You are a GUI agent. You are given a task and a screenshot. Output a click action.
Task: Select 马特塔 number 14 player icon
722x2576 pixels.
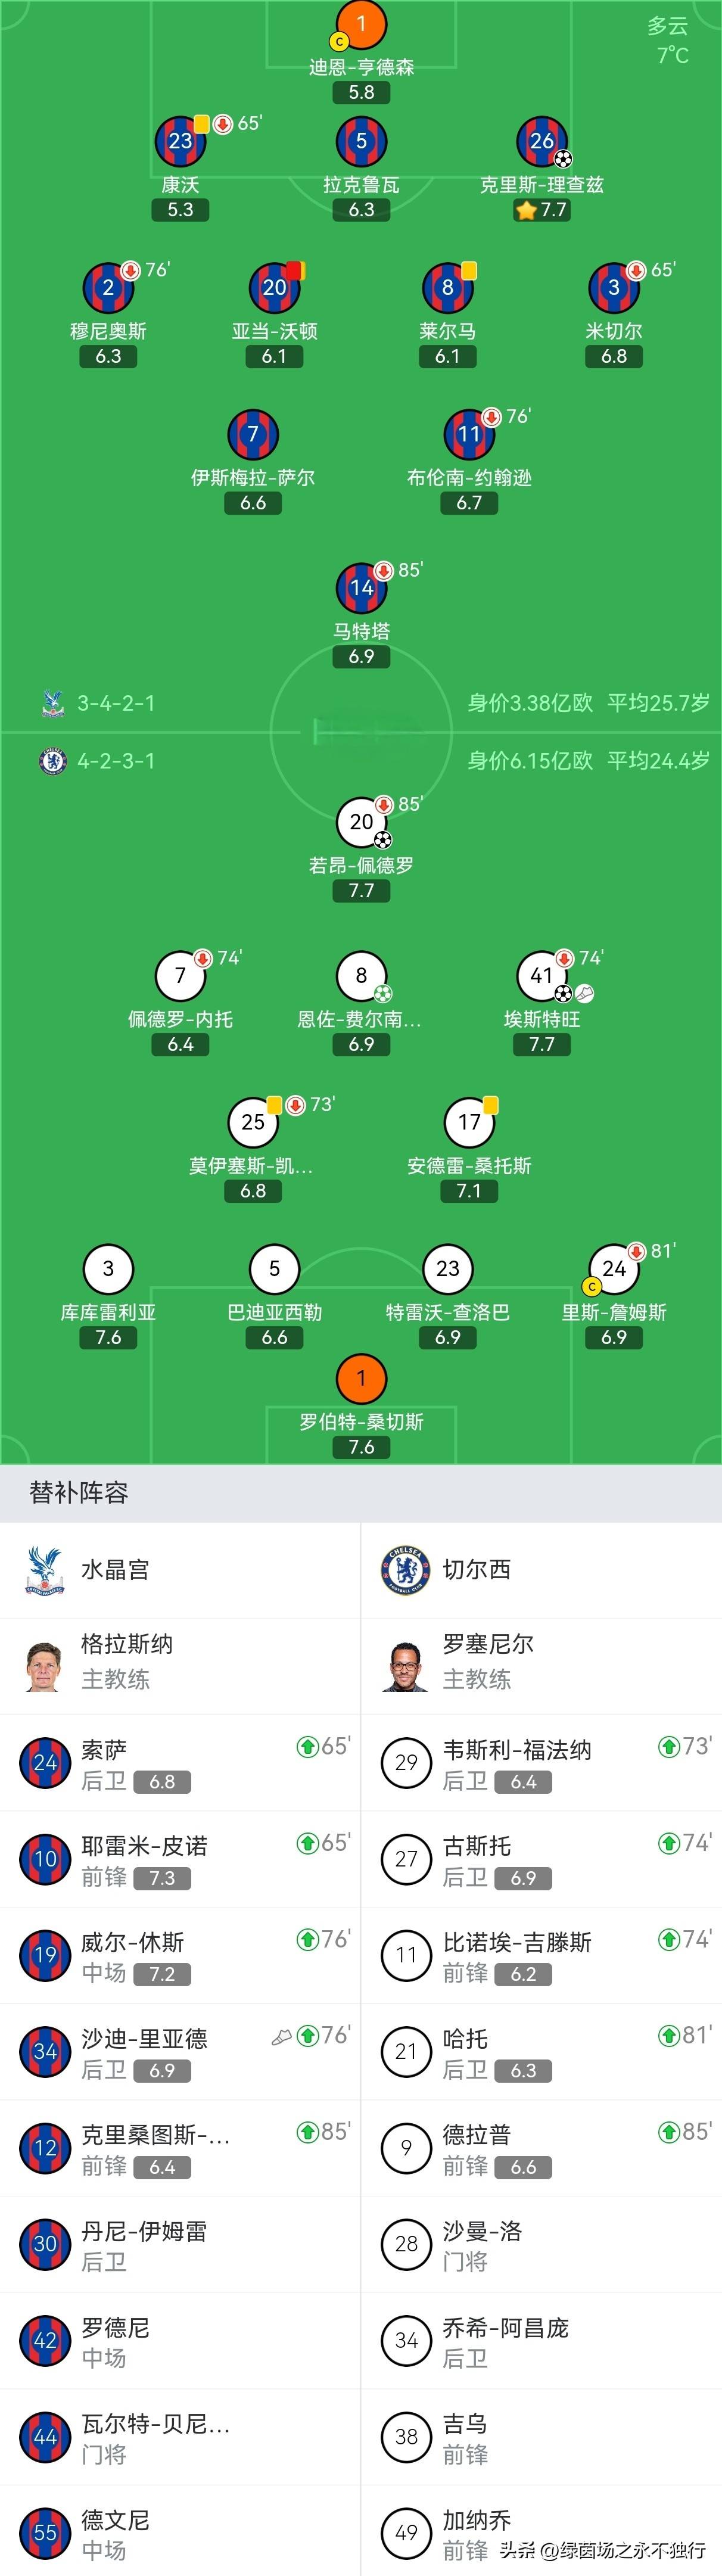click(361, 588)
